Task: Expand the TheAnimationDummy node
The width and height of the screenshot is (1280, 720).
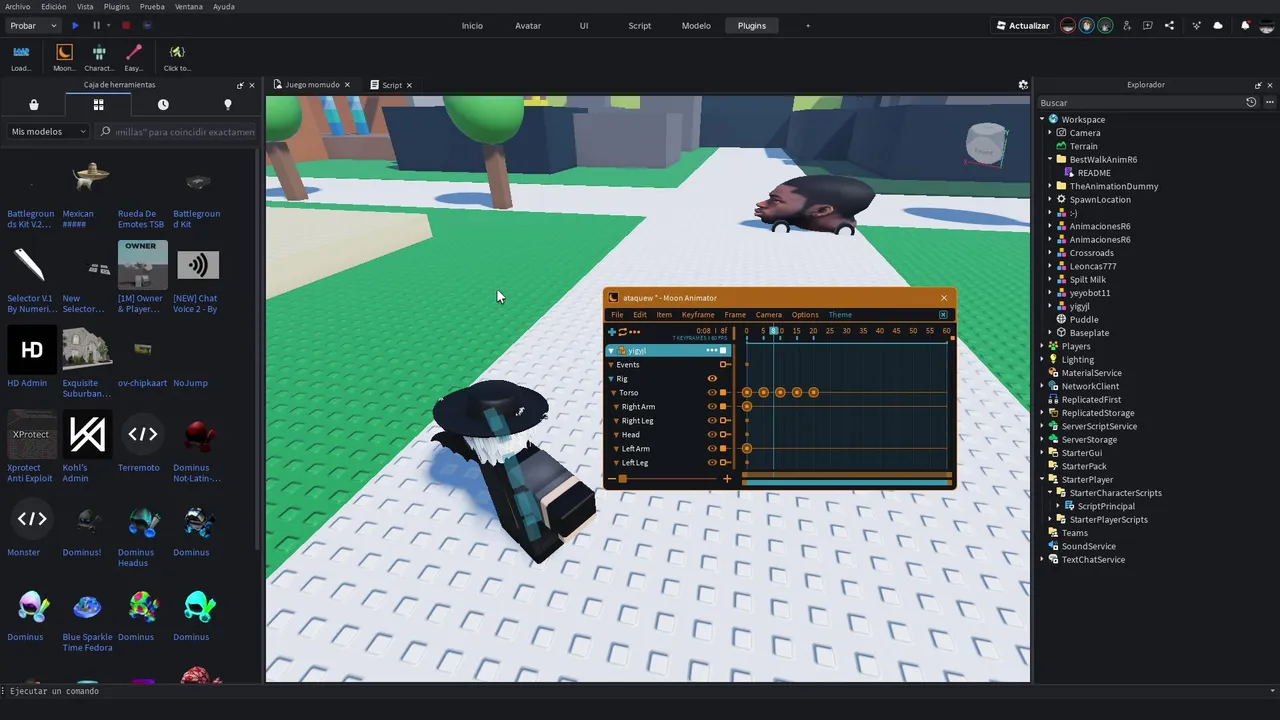Action: (x=1050, y=186)
